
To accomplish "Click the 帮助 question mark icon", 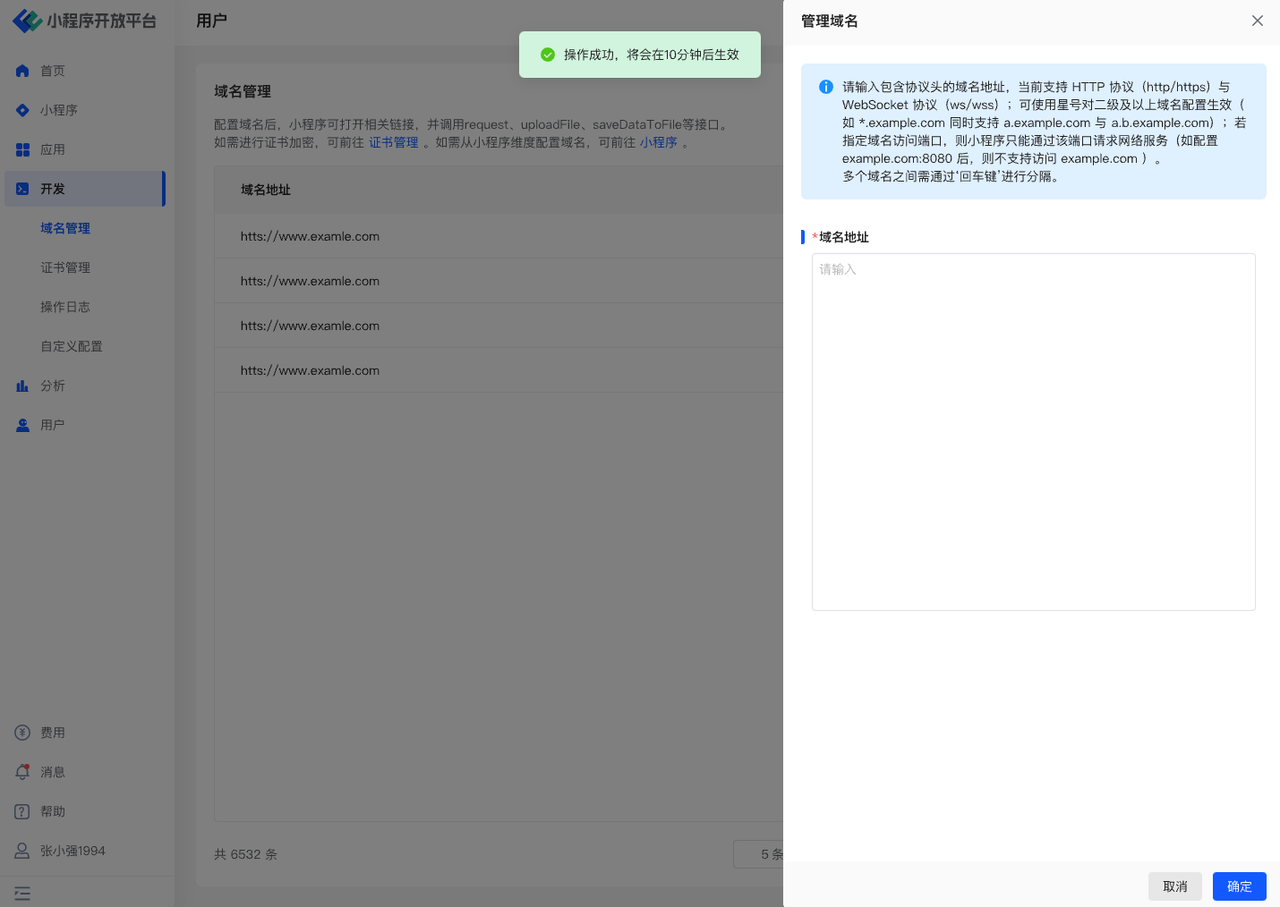I will click(22, 812).
